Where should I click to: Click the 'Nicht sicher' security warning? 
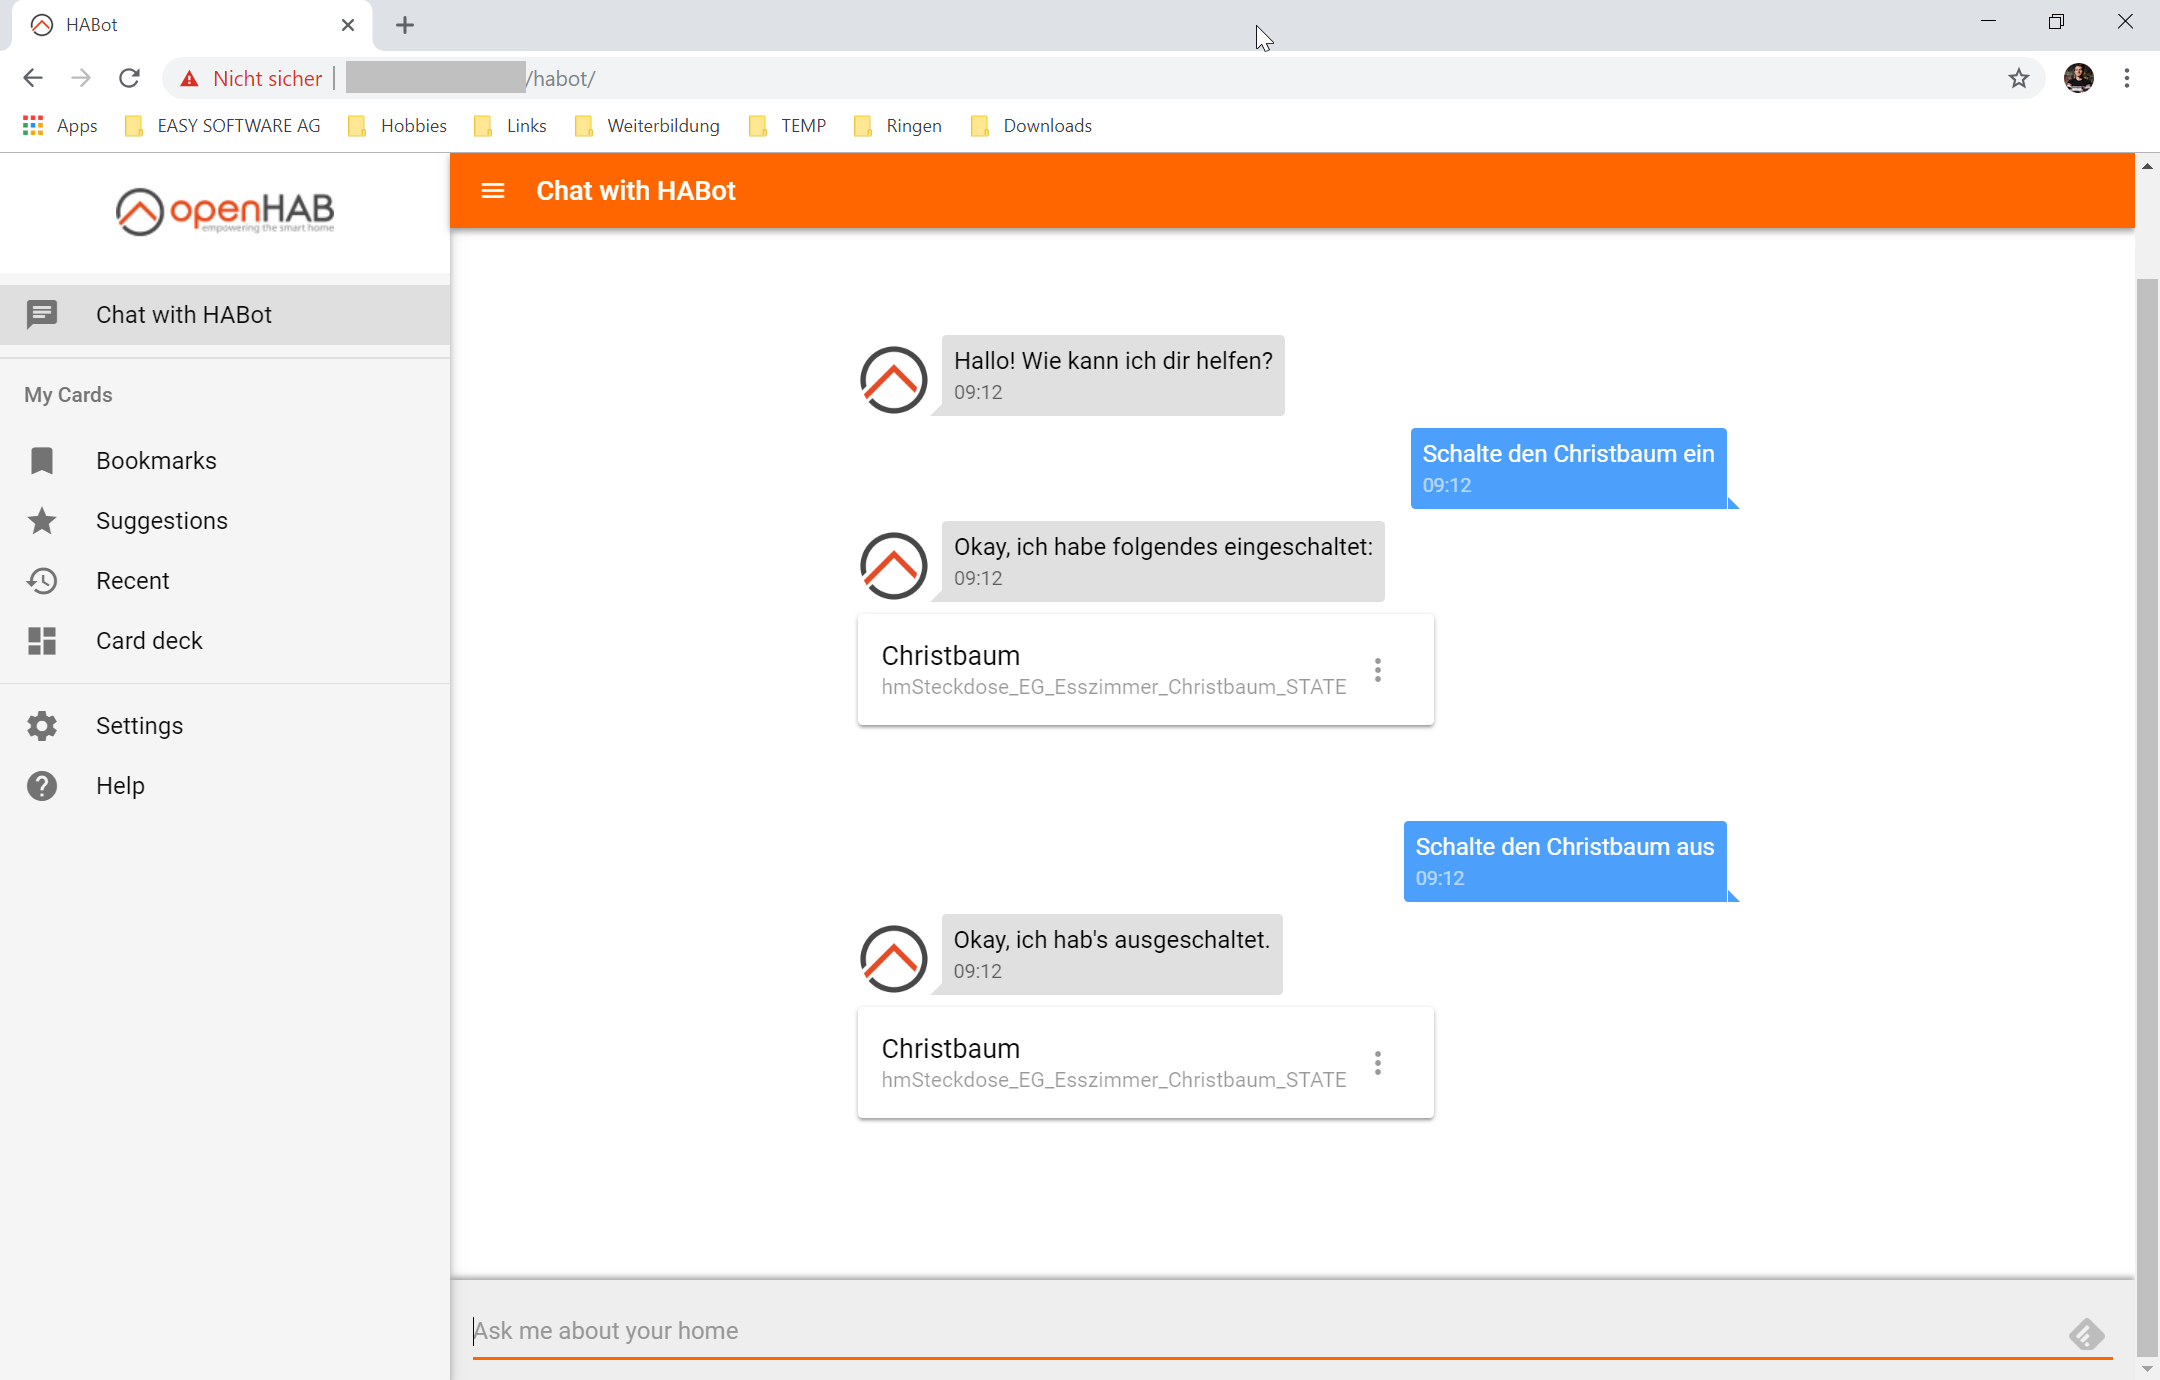coord(251,78)
